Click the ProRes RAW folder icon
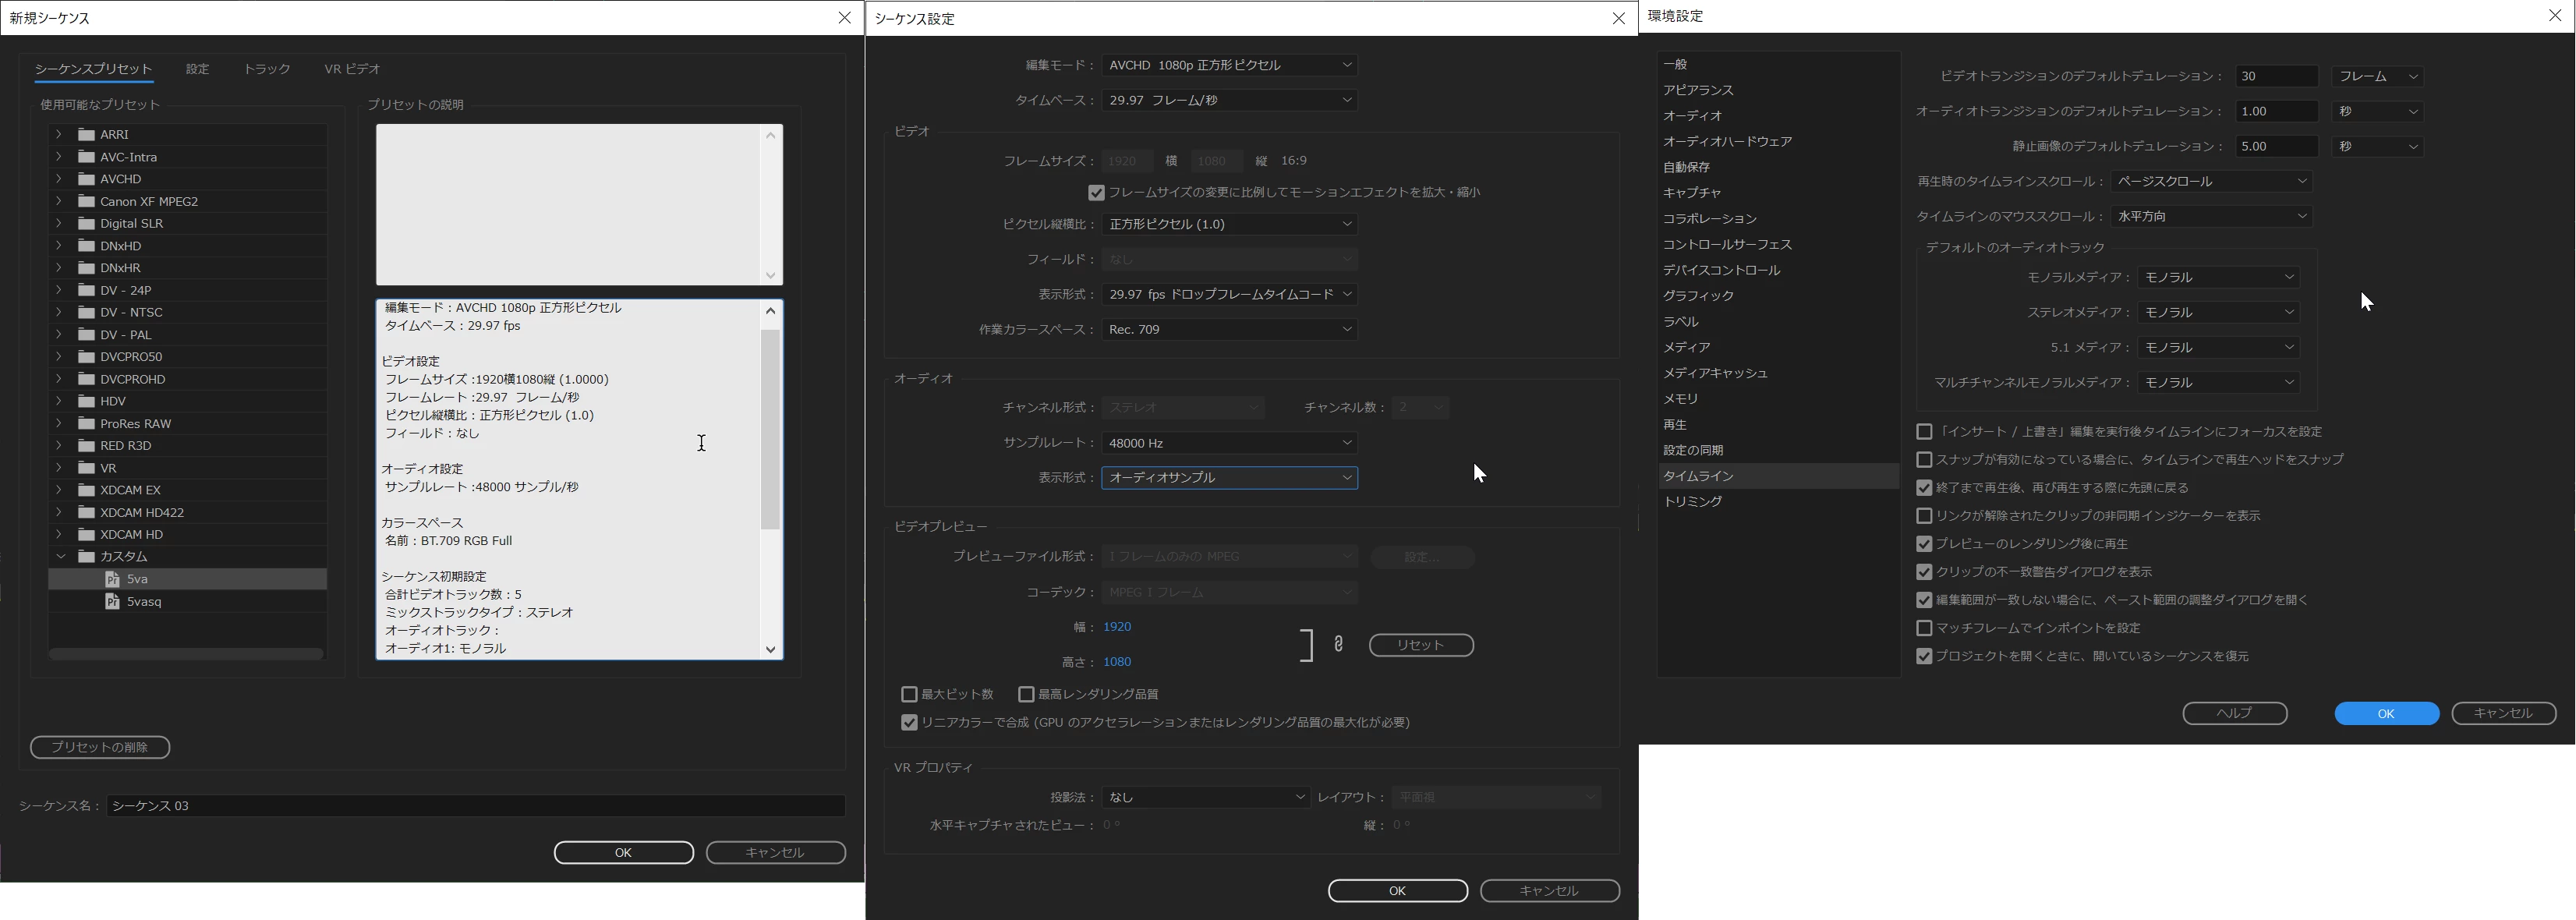Image resolution: width=2576 pixels, height=920 pixels. point(87,423)
